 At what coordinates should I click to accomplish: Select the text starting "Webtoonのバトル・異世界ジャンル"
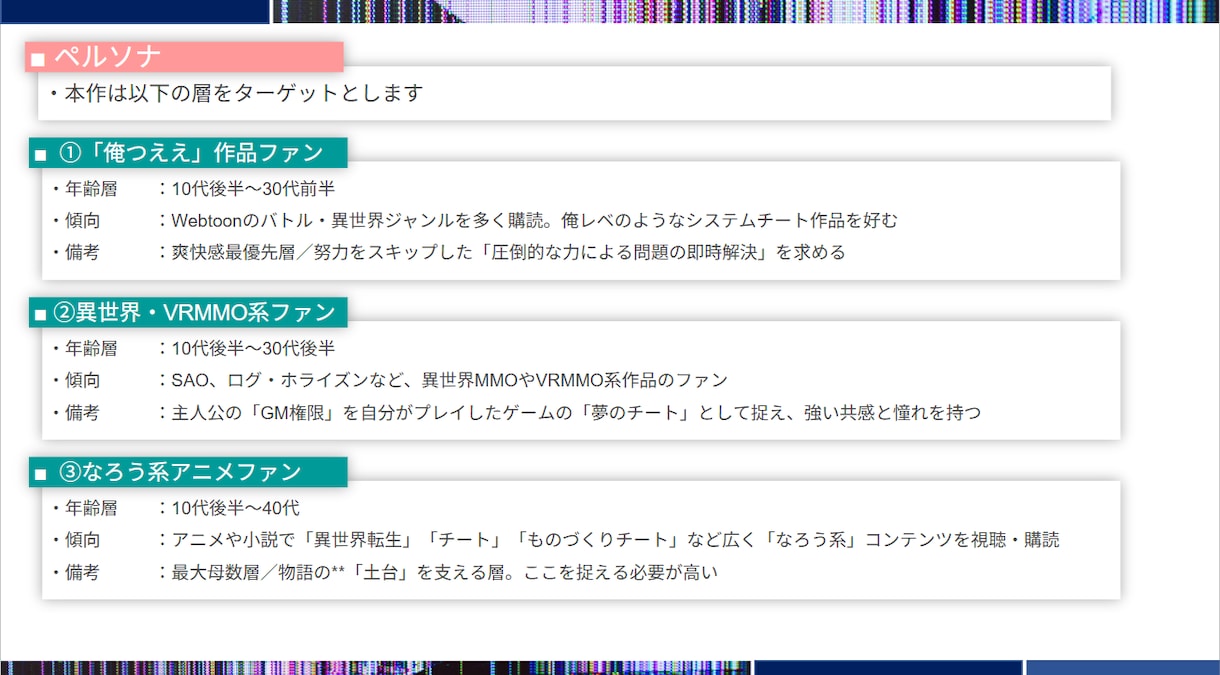click(535, 220)
